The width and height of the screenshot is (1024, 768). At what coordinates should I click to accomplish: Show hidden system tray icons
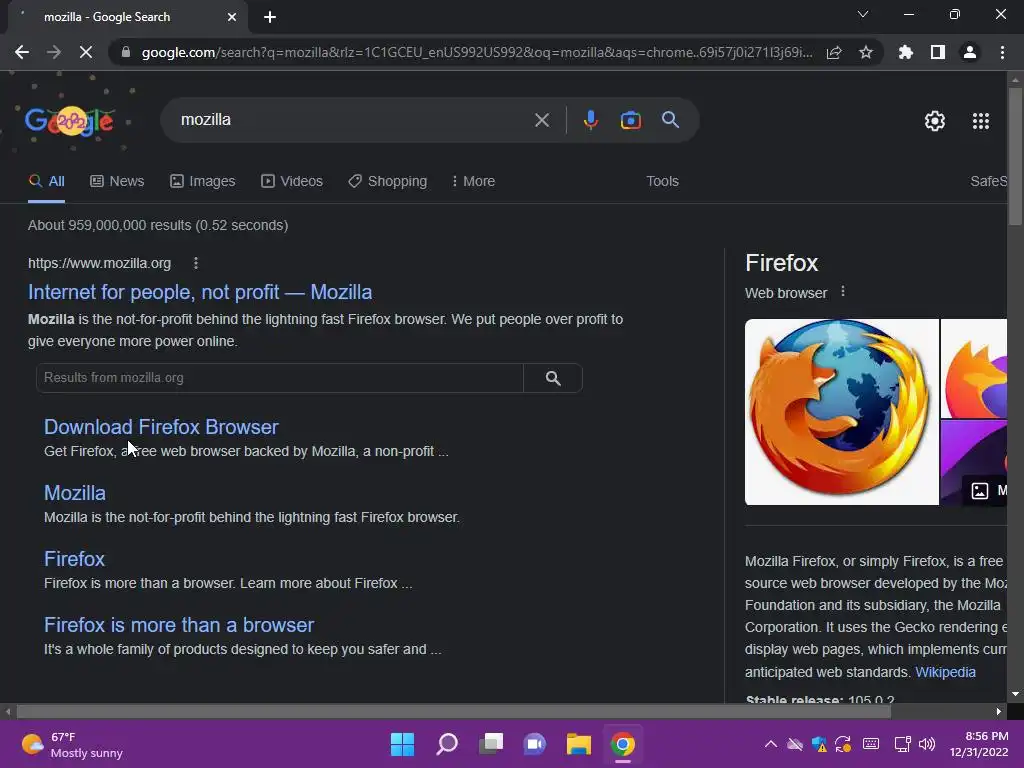pos(771,744)
